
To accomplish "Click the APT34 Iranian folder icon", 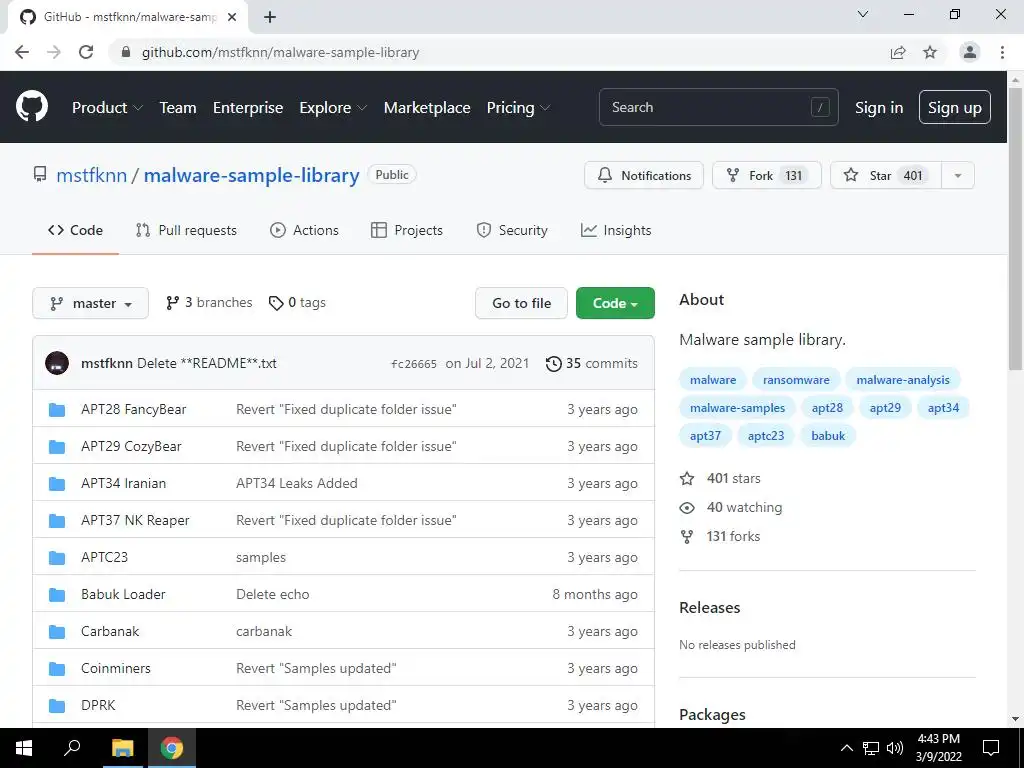I will pyautogui.click(x=57, y=483).
